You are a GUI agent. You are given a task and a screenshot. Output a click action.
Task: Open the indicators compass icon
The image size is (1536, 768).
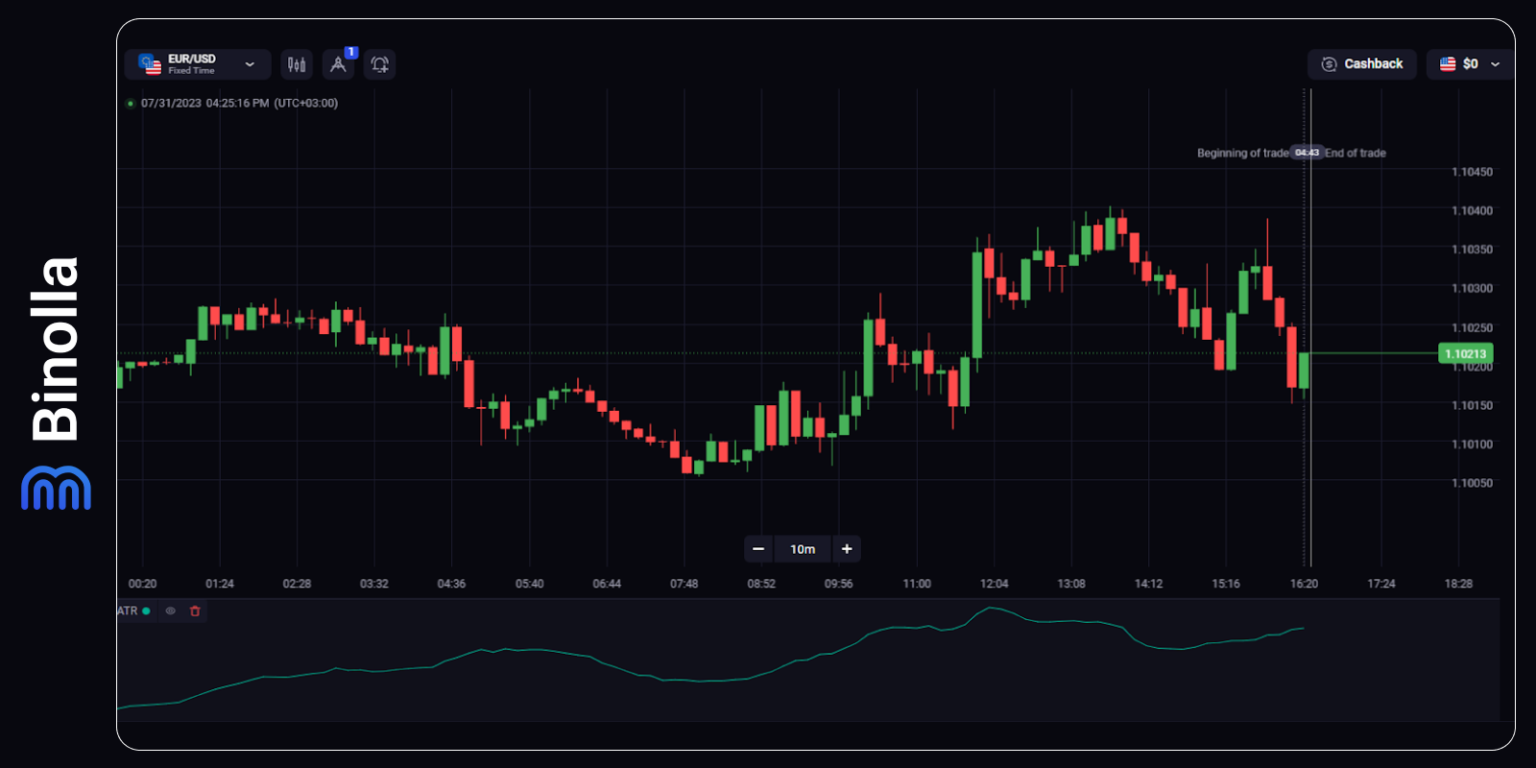pyautogui.click(x=338, y=65)
